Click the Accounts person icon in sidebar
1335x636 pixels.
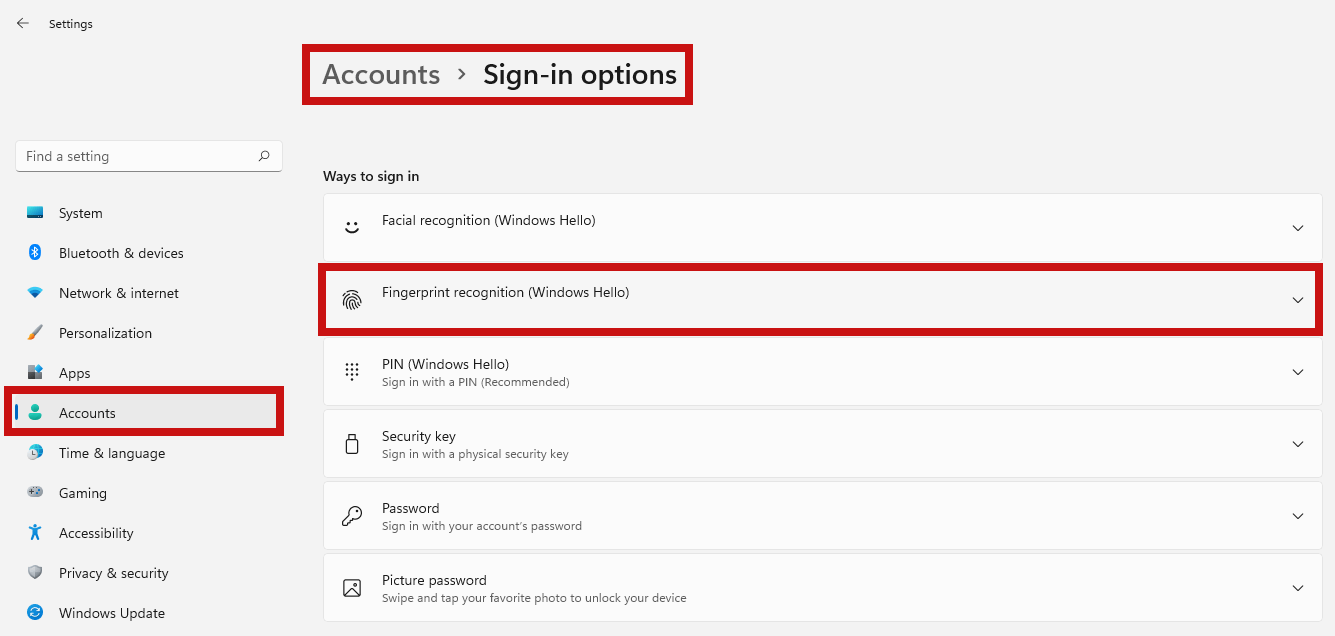[35, 413]
